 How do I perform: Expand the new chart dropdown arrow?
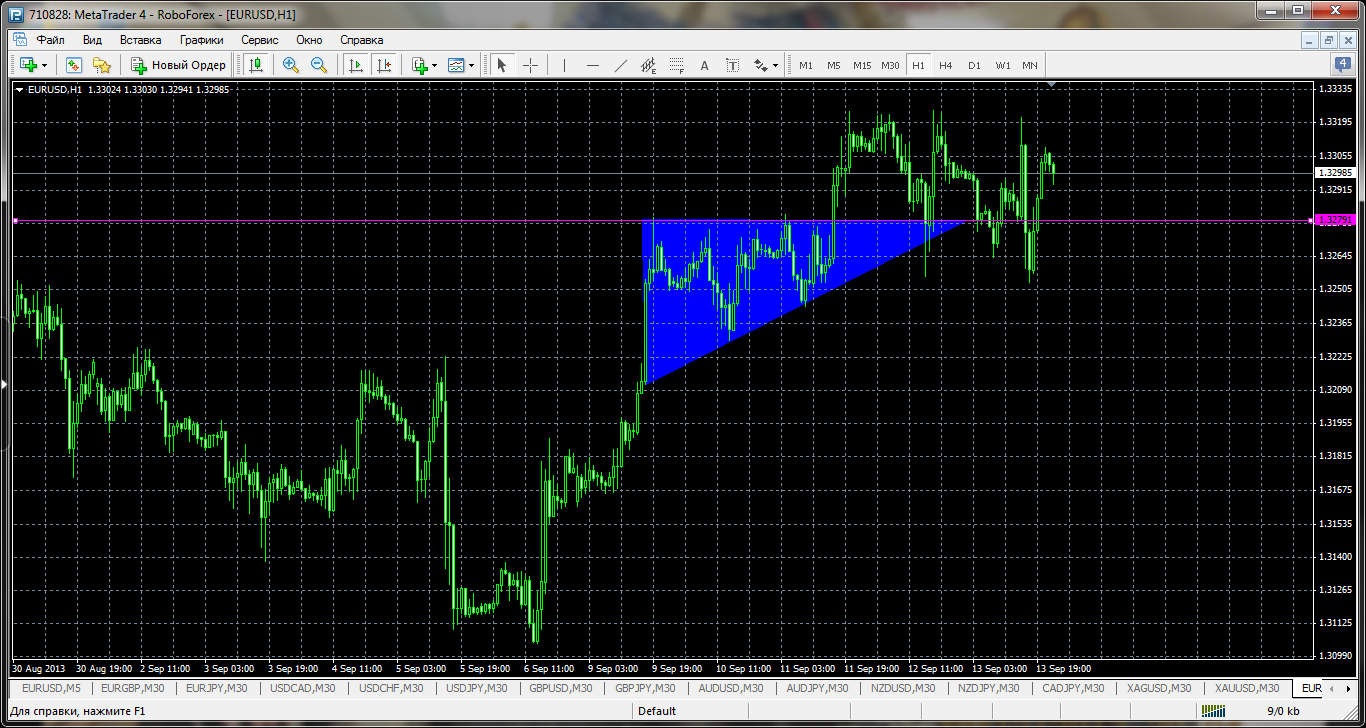pos(44,66)
